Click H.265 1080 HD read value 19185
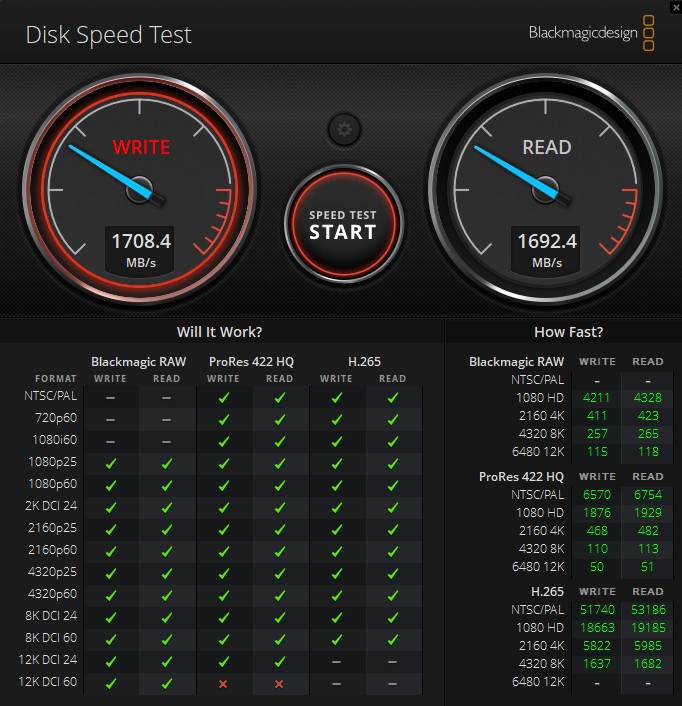The image size is (682, 706). point(648,628)
